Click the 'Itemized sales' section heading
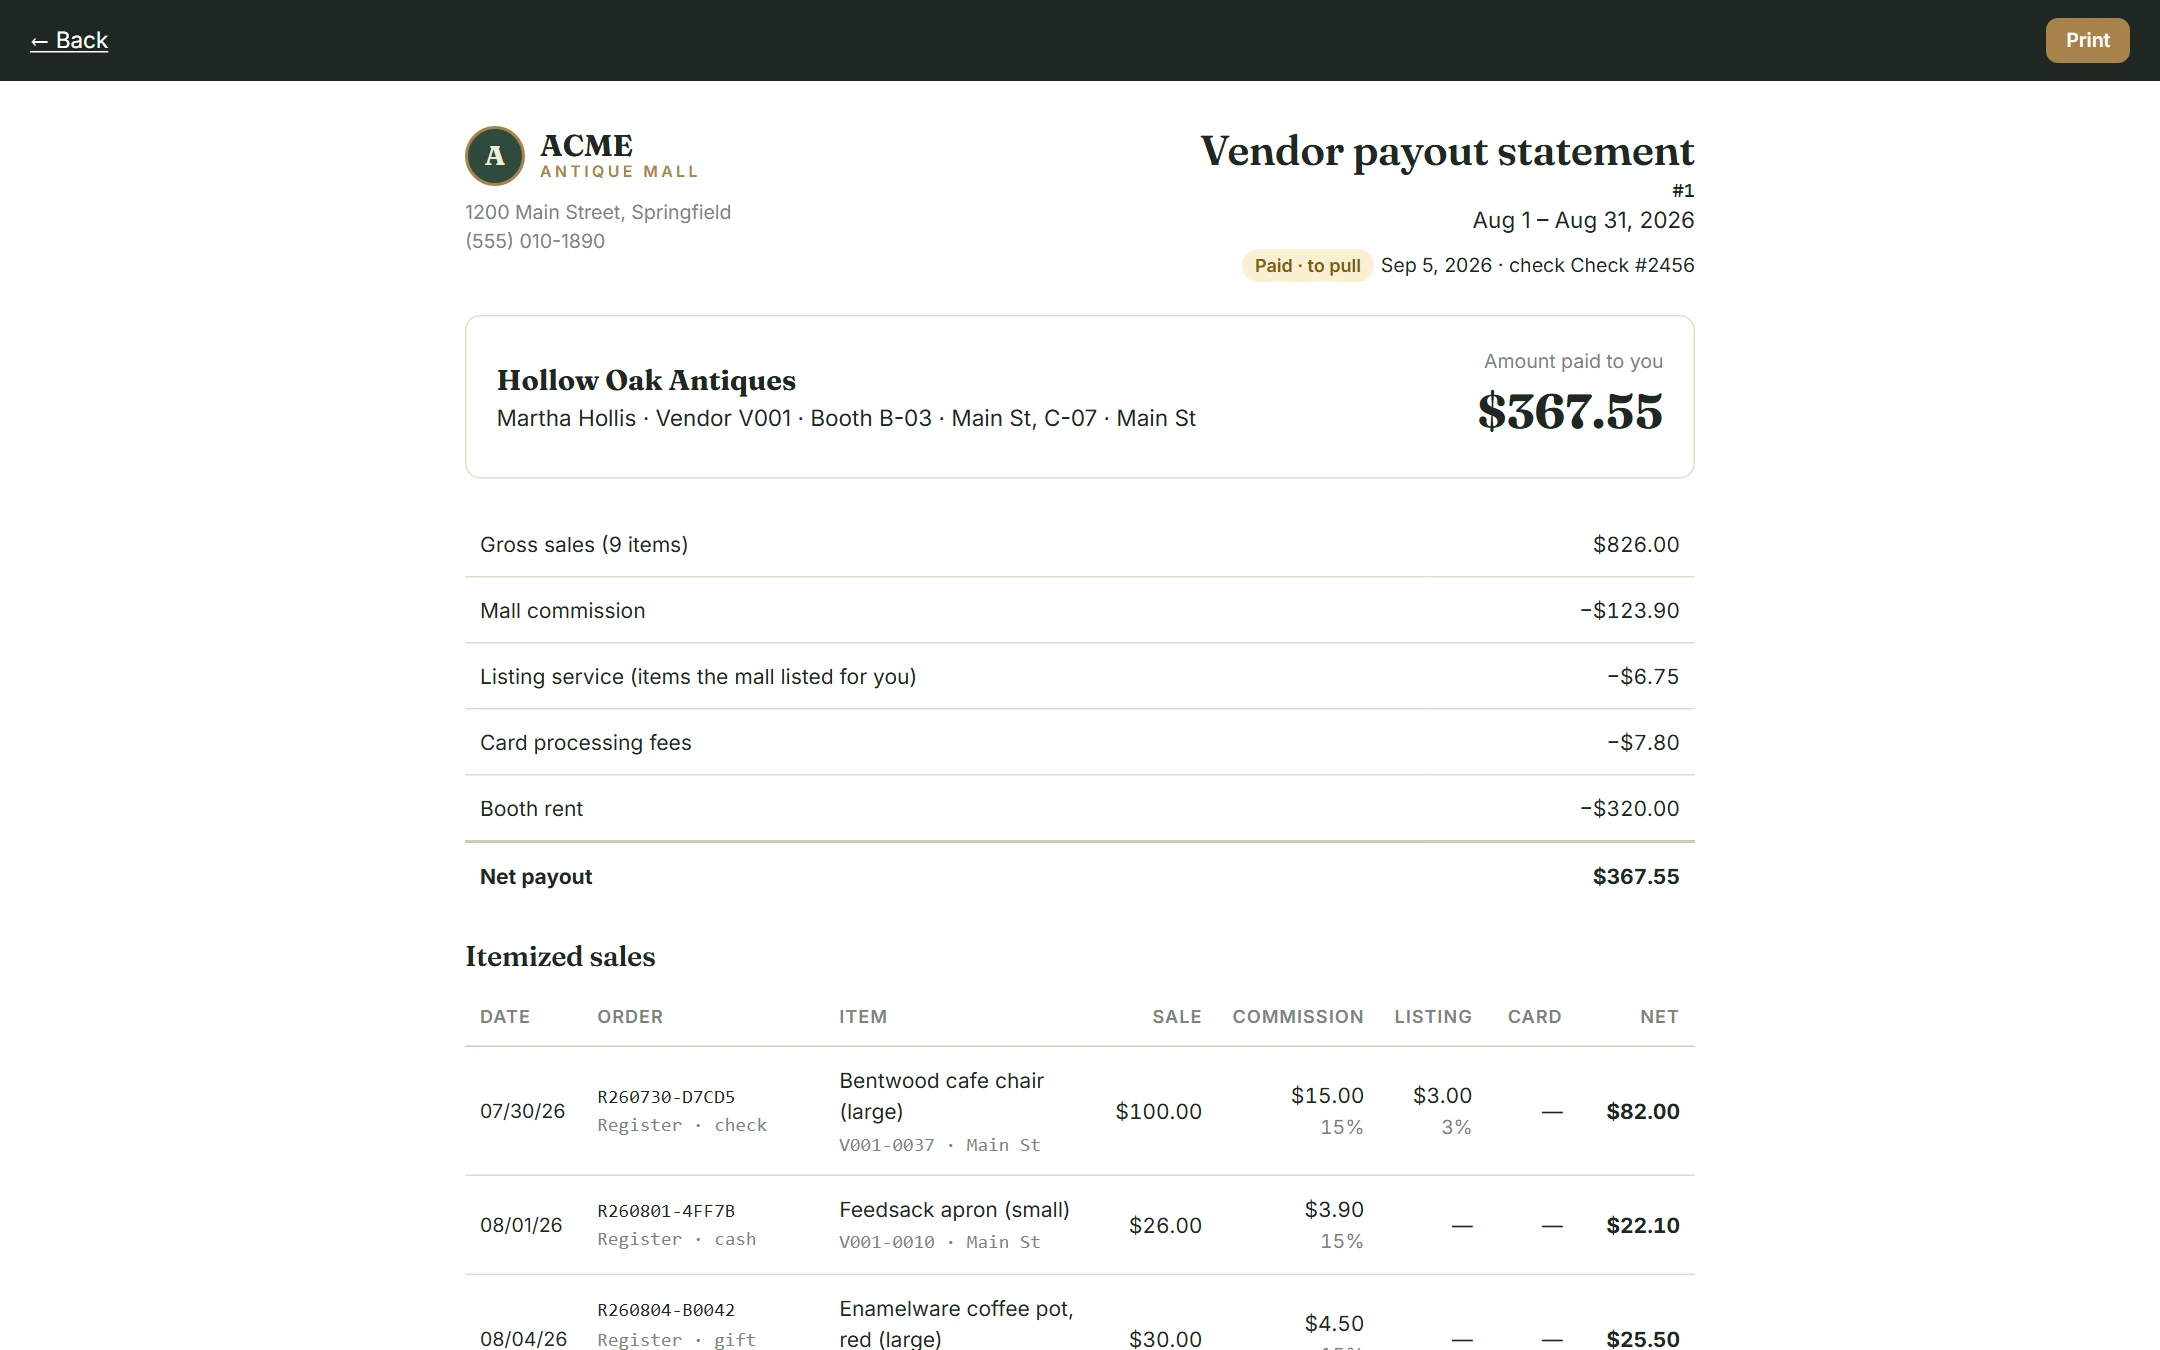The height and width of the screenshot is (1350, 2160). pyautogui.click(x=560, y=956)
